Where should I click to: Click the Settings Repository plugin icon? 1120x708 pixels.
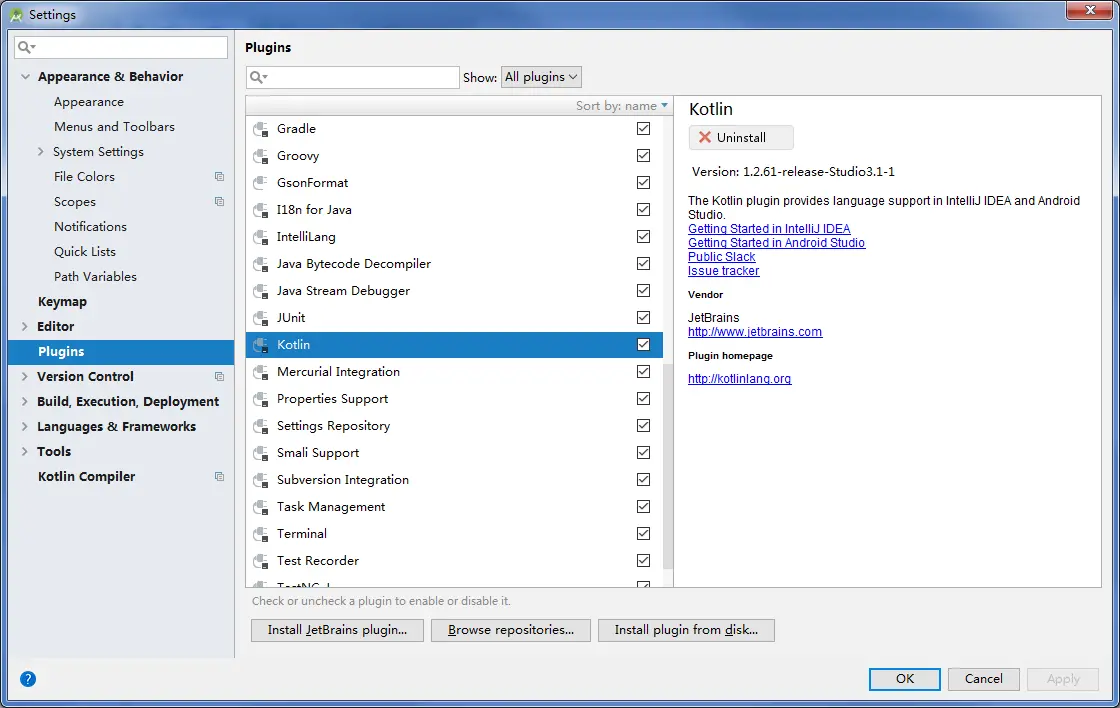click(261, 427)
